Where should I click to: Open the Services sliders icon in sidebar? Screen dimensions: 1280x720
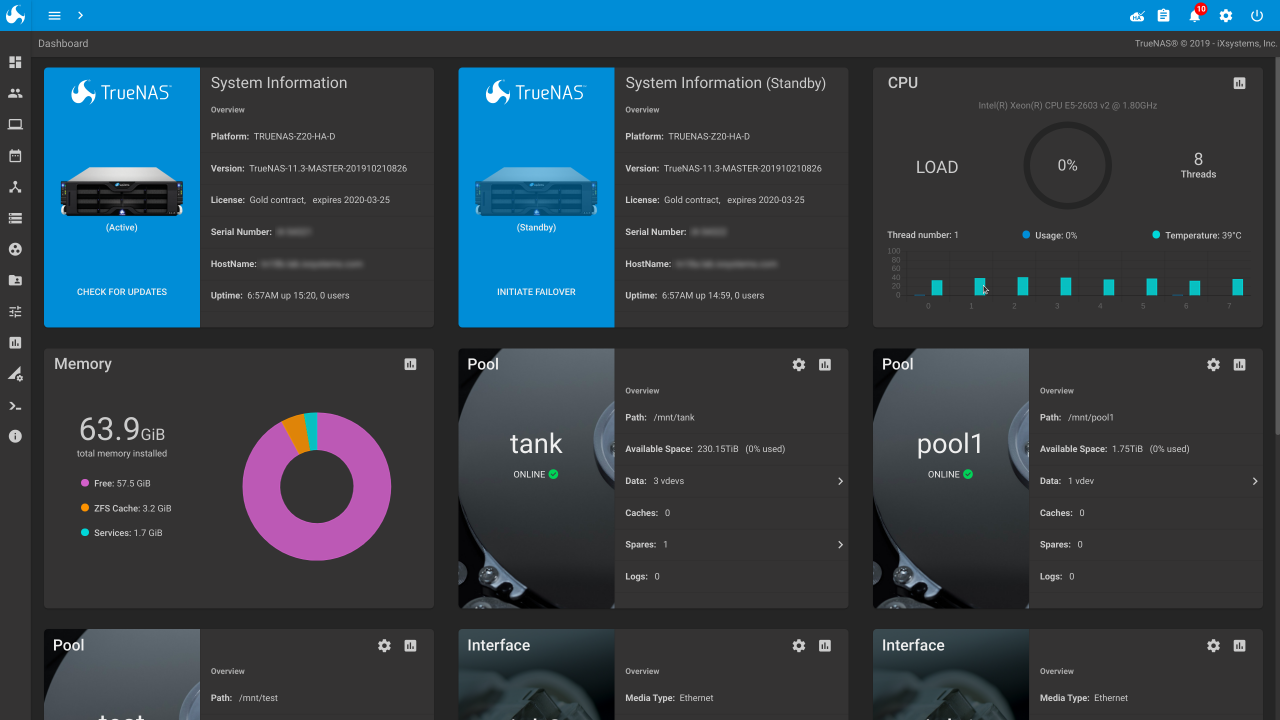tap(15, 311)
